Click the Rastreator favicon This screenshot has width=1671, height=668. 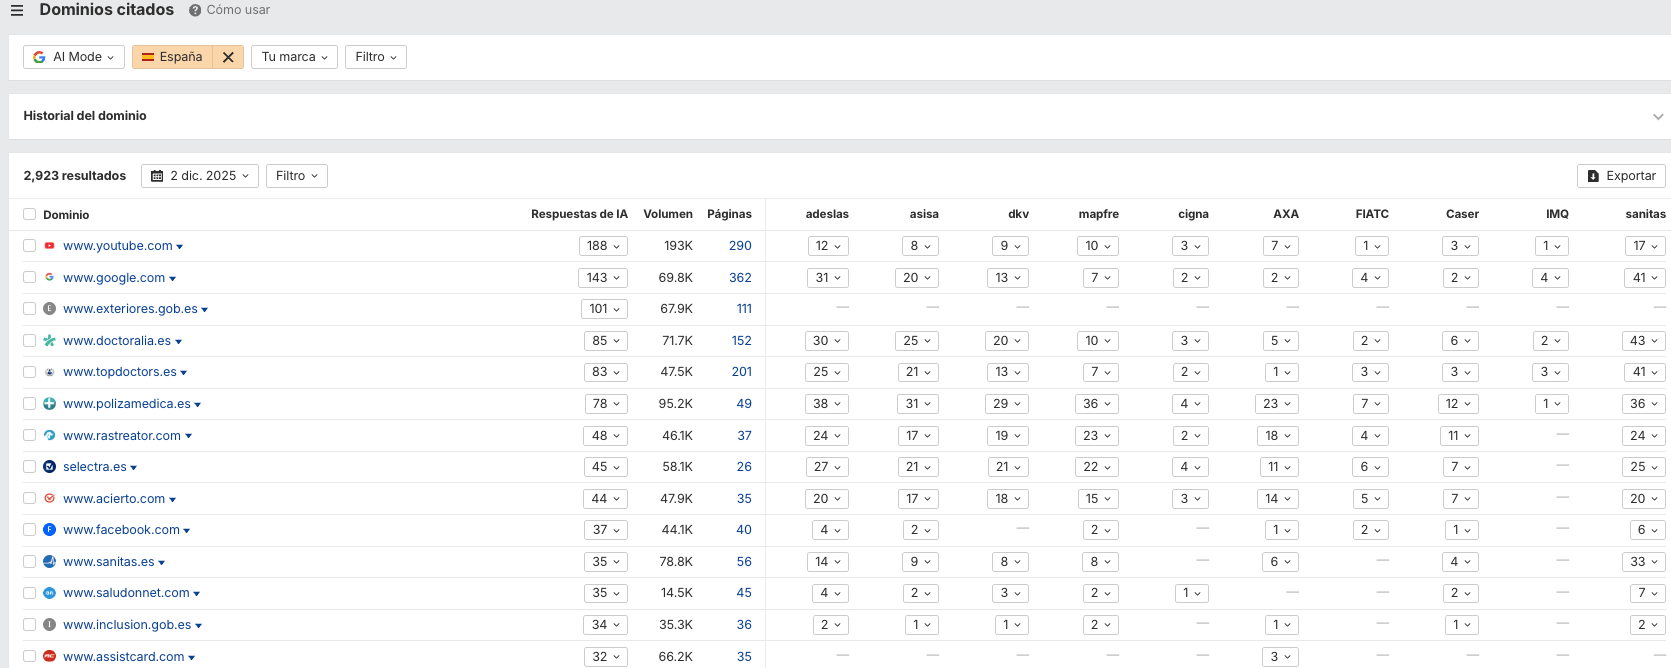click(x=49, y=436)
